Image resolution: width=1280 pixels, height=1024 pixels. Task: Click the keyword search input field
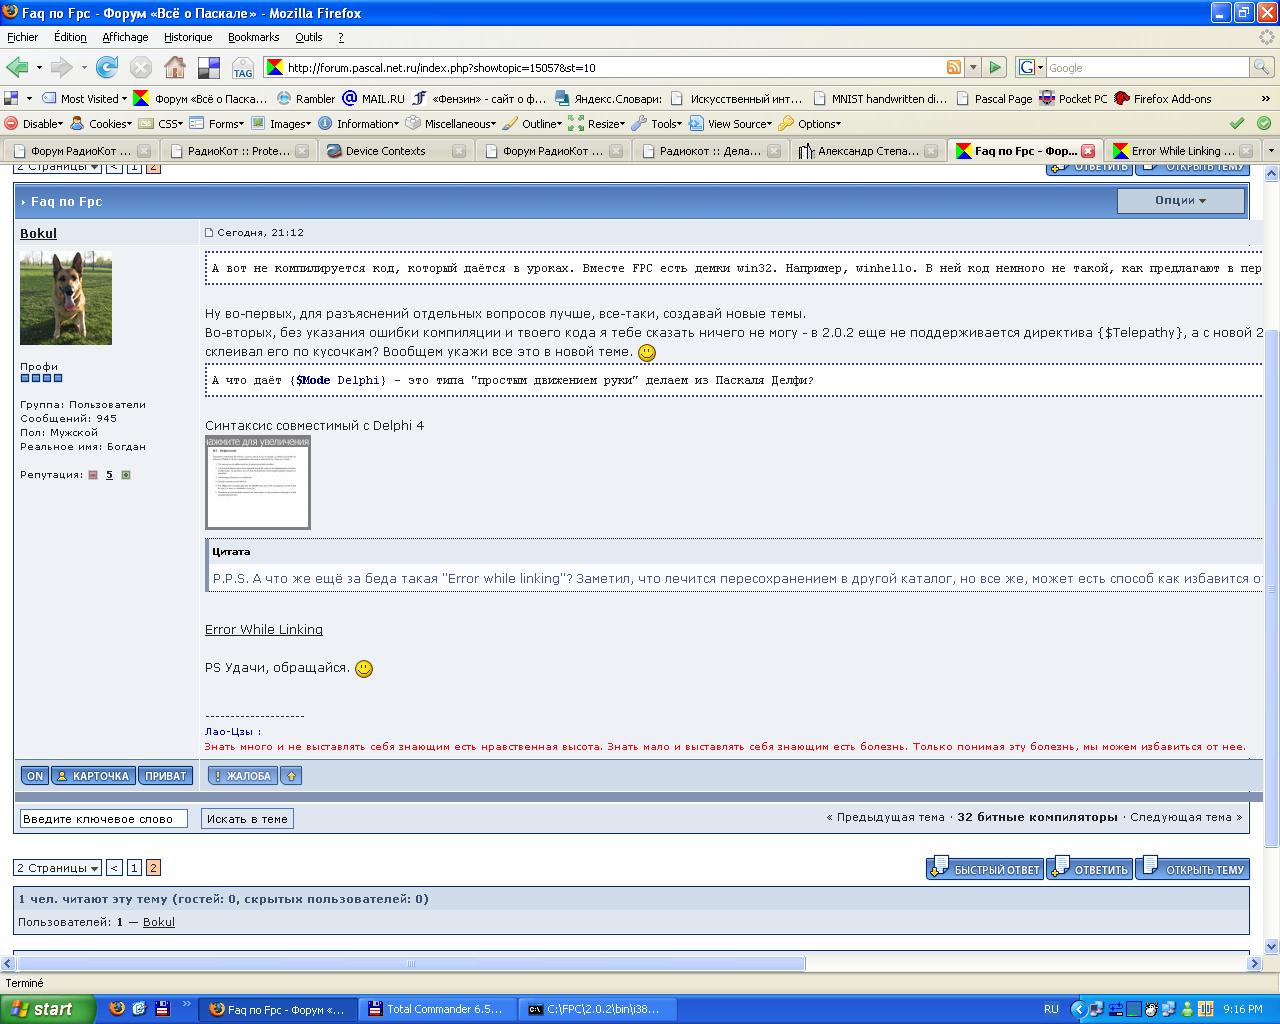(x=104, y=818)
